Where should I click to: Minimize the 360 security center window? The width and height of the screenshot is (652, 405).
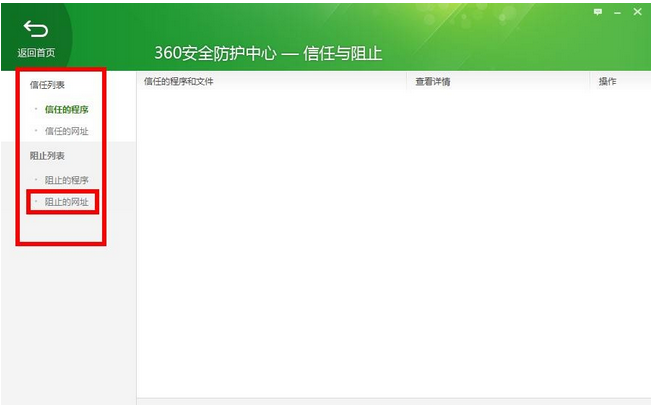tap(617, 13)
